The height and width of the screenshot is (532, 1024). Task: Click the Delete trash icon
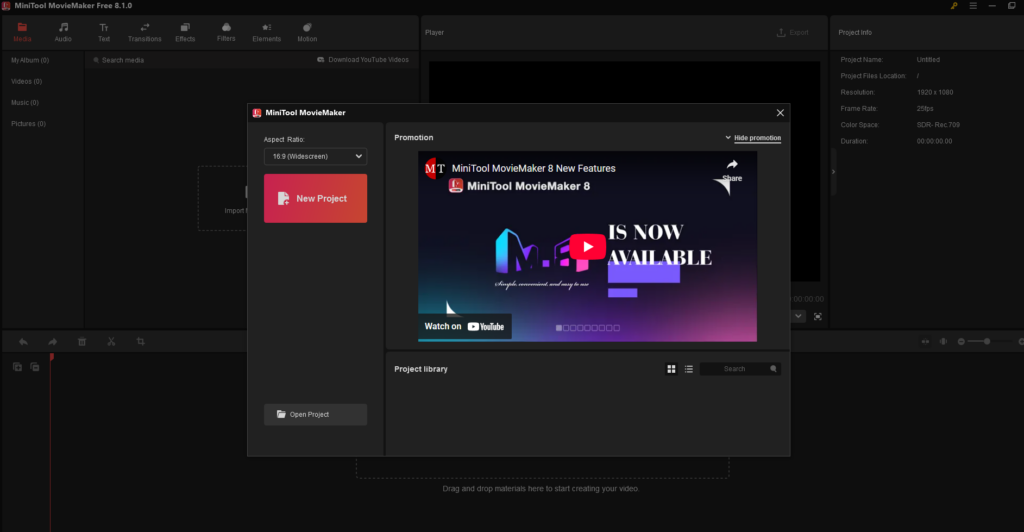click(x=82, y=341)
